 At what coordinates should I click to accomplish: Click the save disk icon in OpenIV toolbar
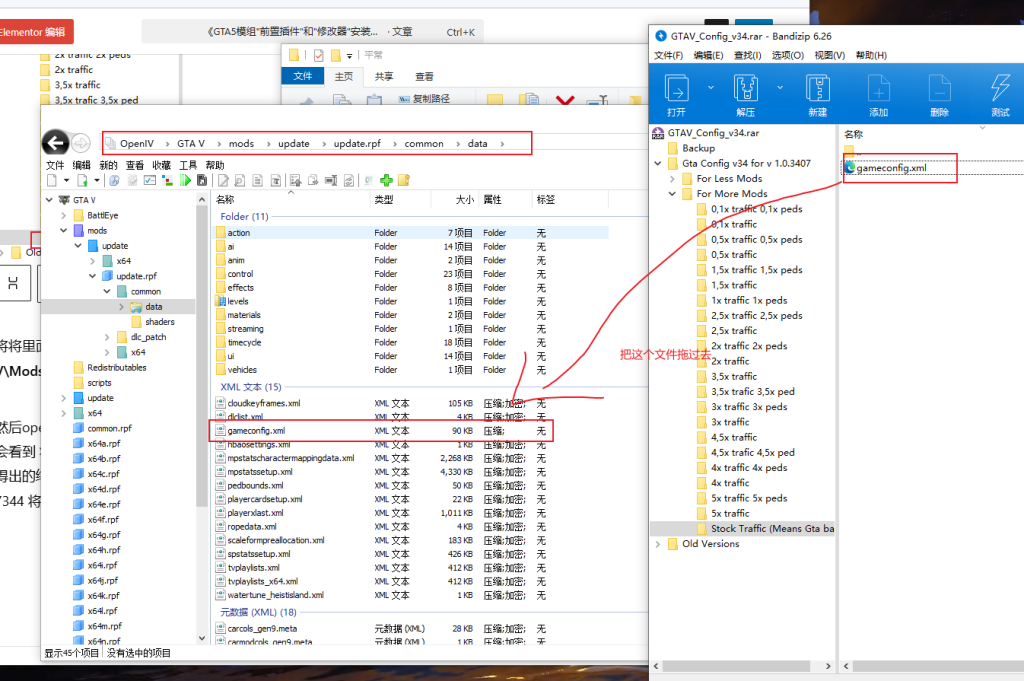click(x=202, y=180)
